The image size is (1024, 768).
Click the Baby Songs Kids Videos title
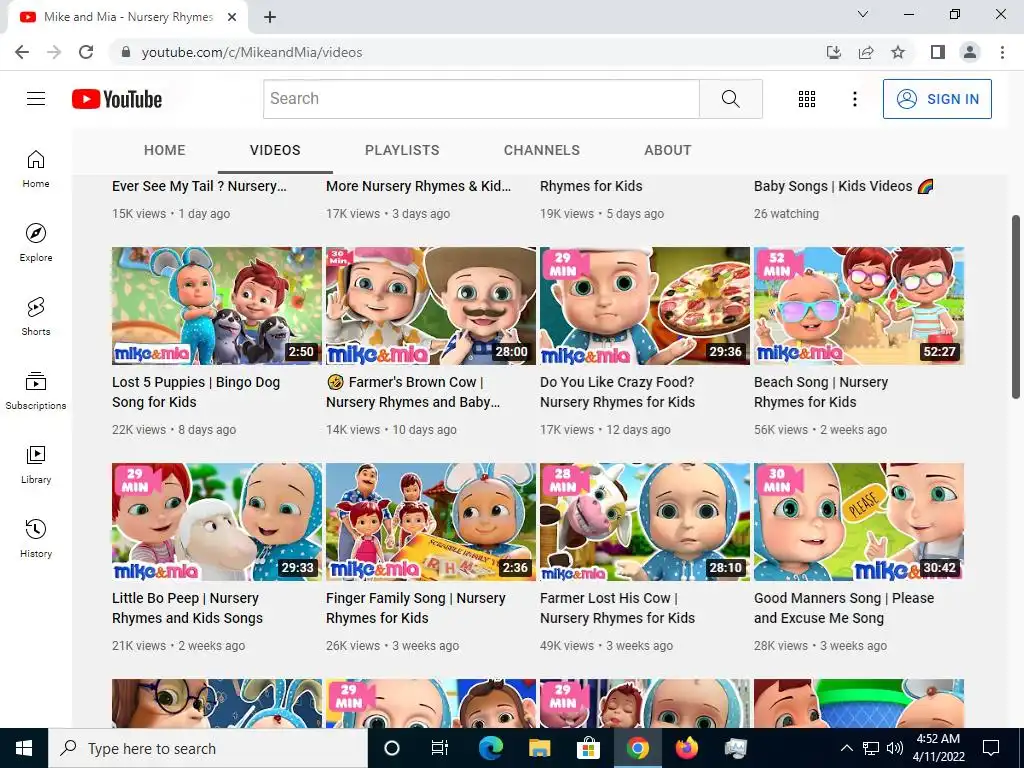tap(844, 186)
